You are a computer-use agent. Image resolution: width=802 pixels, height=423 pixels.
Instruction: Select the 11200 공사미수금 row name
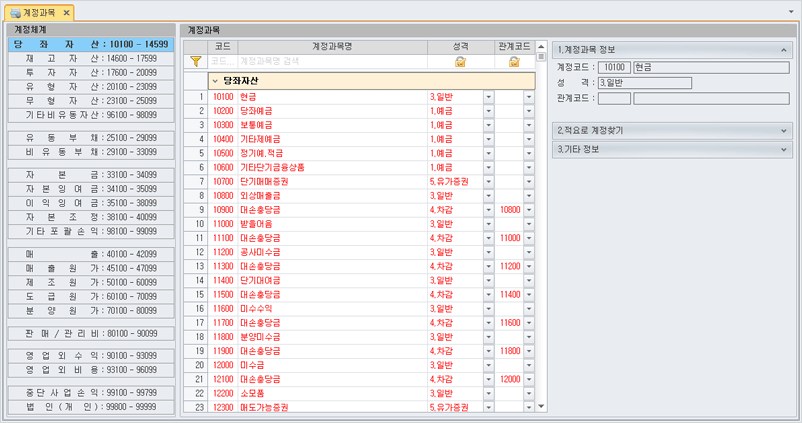point(260,252)
